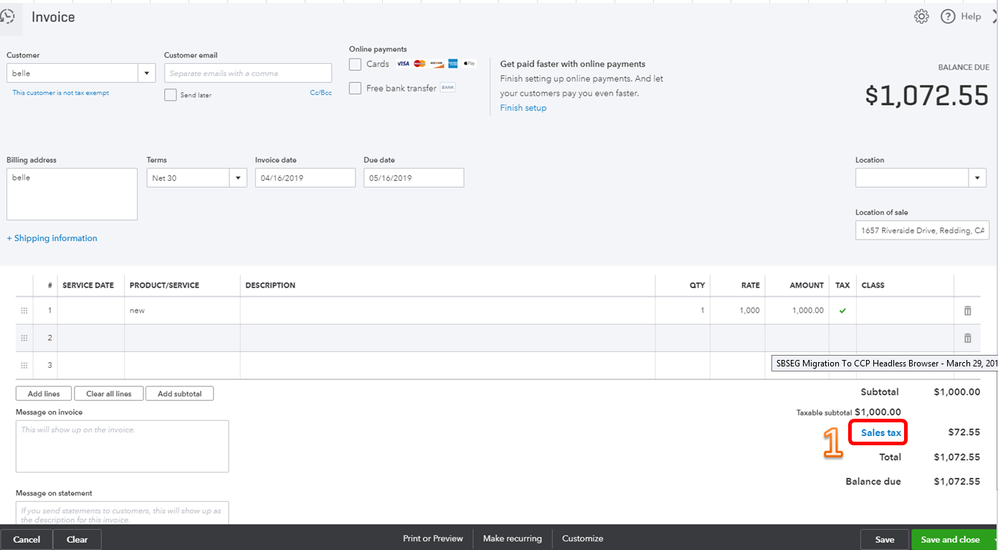Click the Message on invoice text area

pos(122,446)
